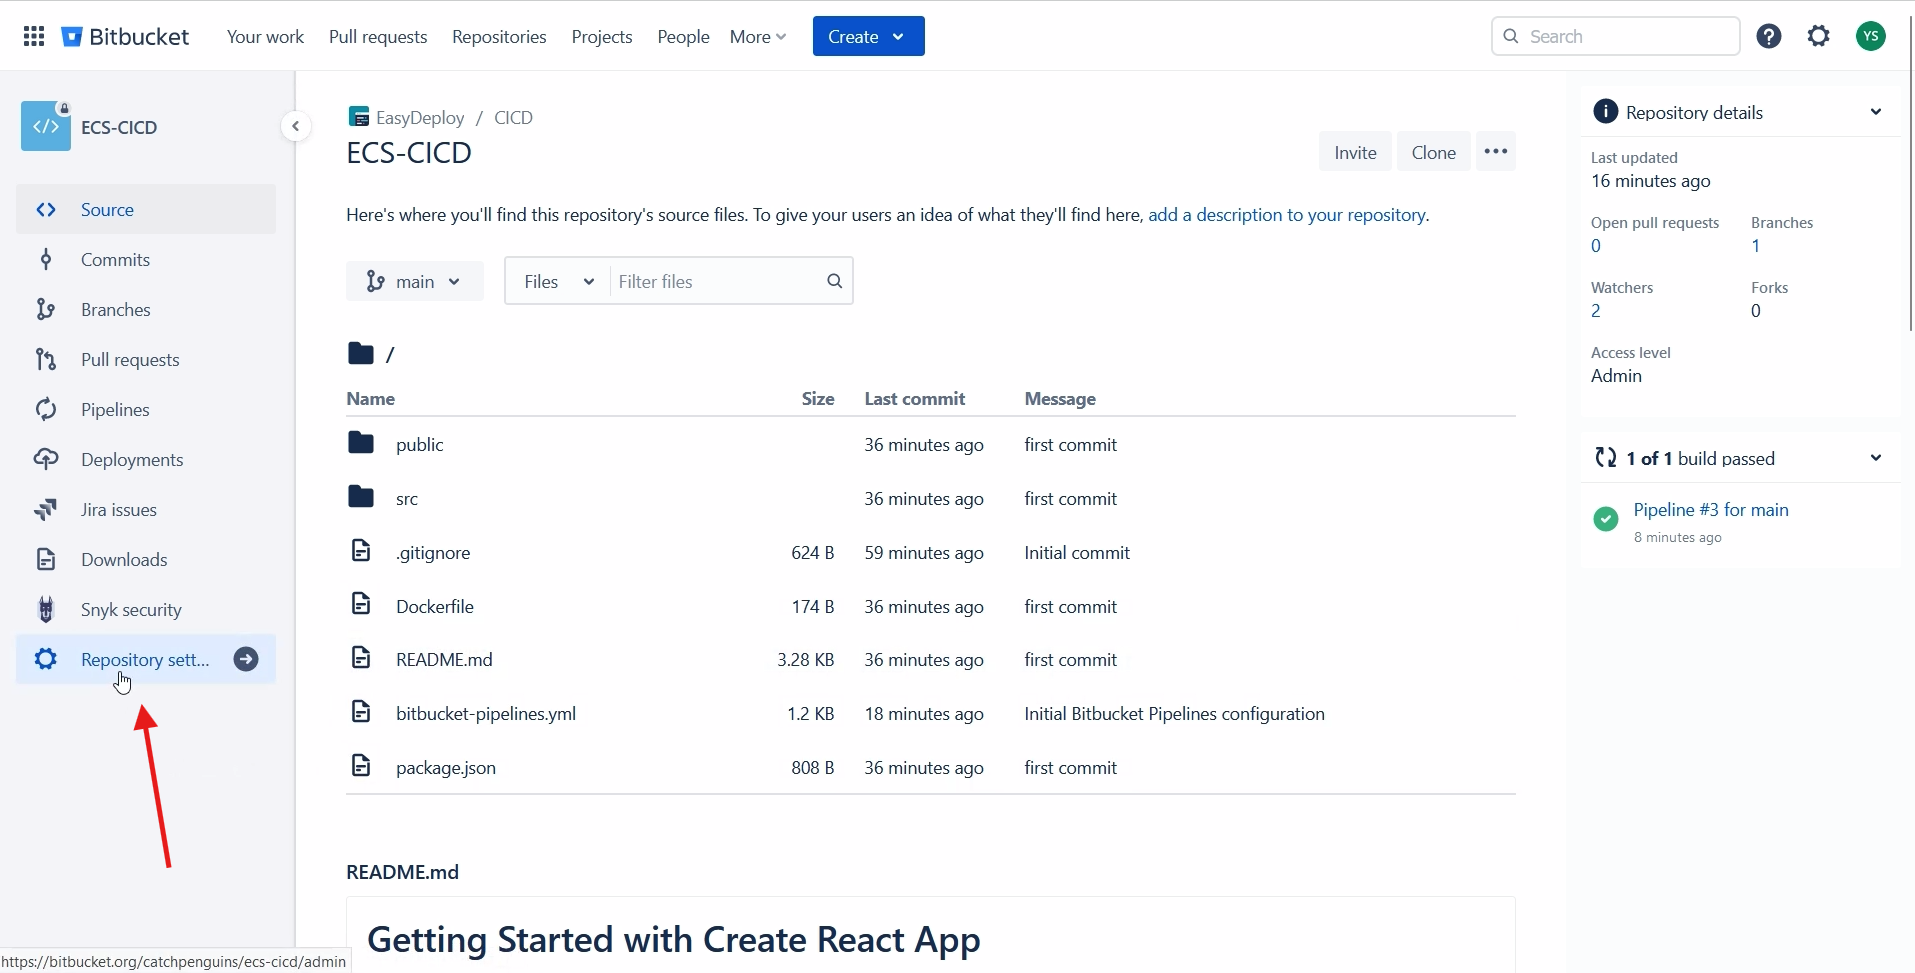The width and height of the screenshot is (1915, 973).
Task: Click the public folder icon
Action: [361, 443]
